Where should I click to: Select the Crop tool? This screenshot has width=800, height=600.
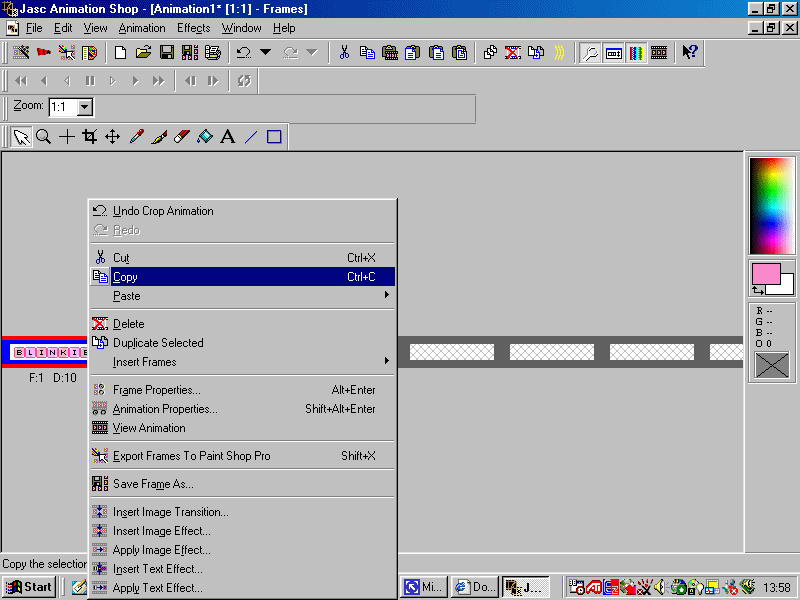[90, 137]
